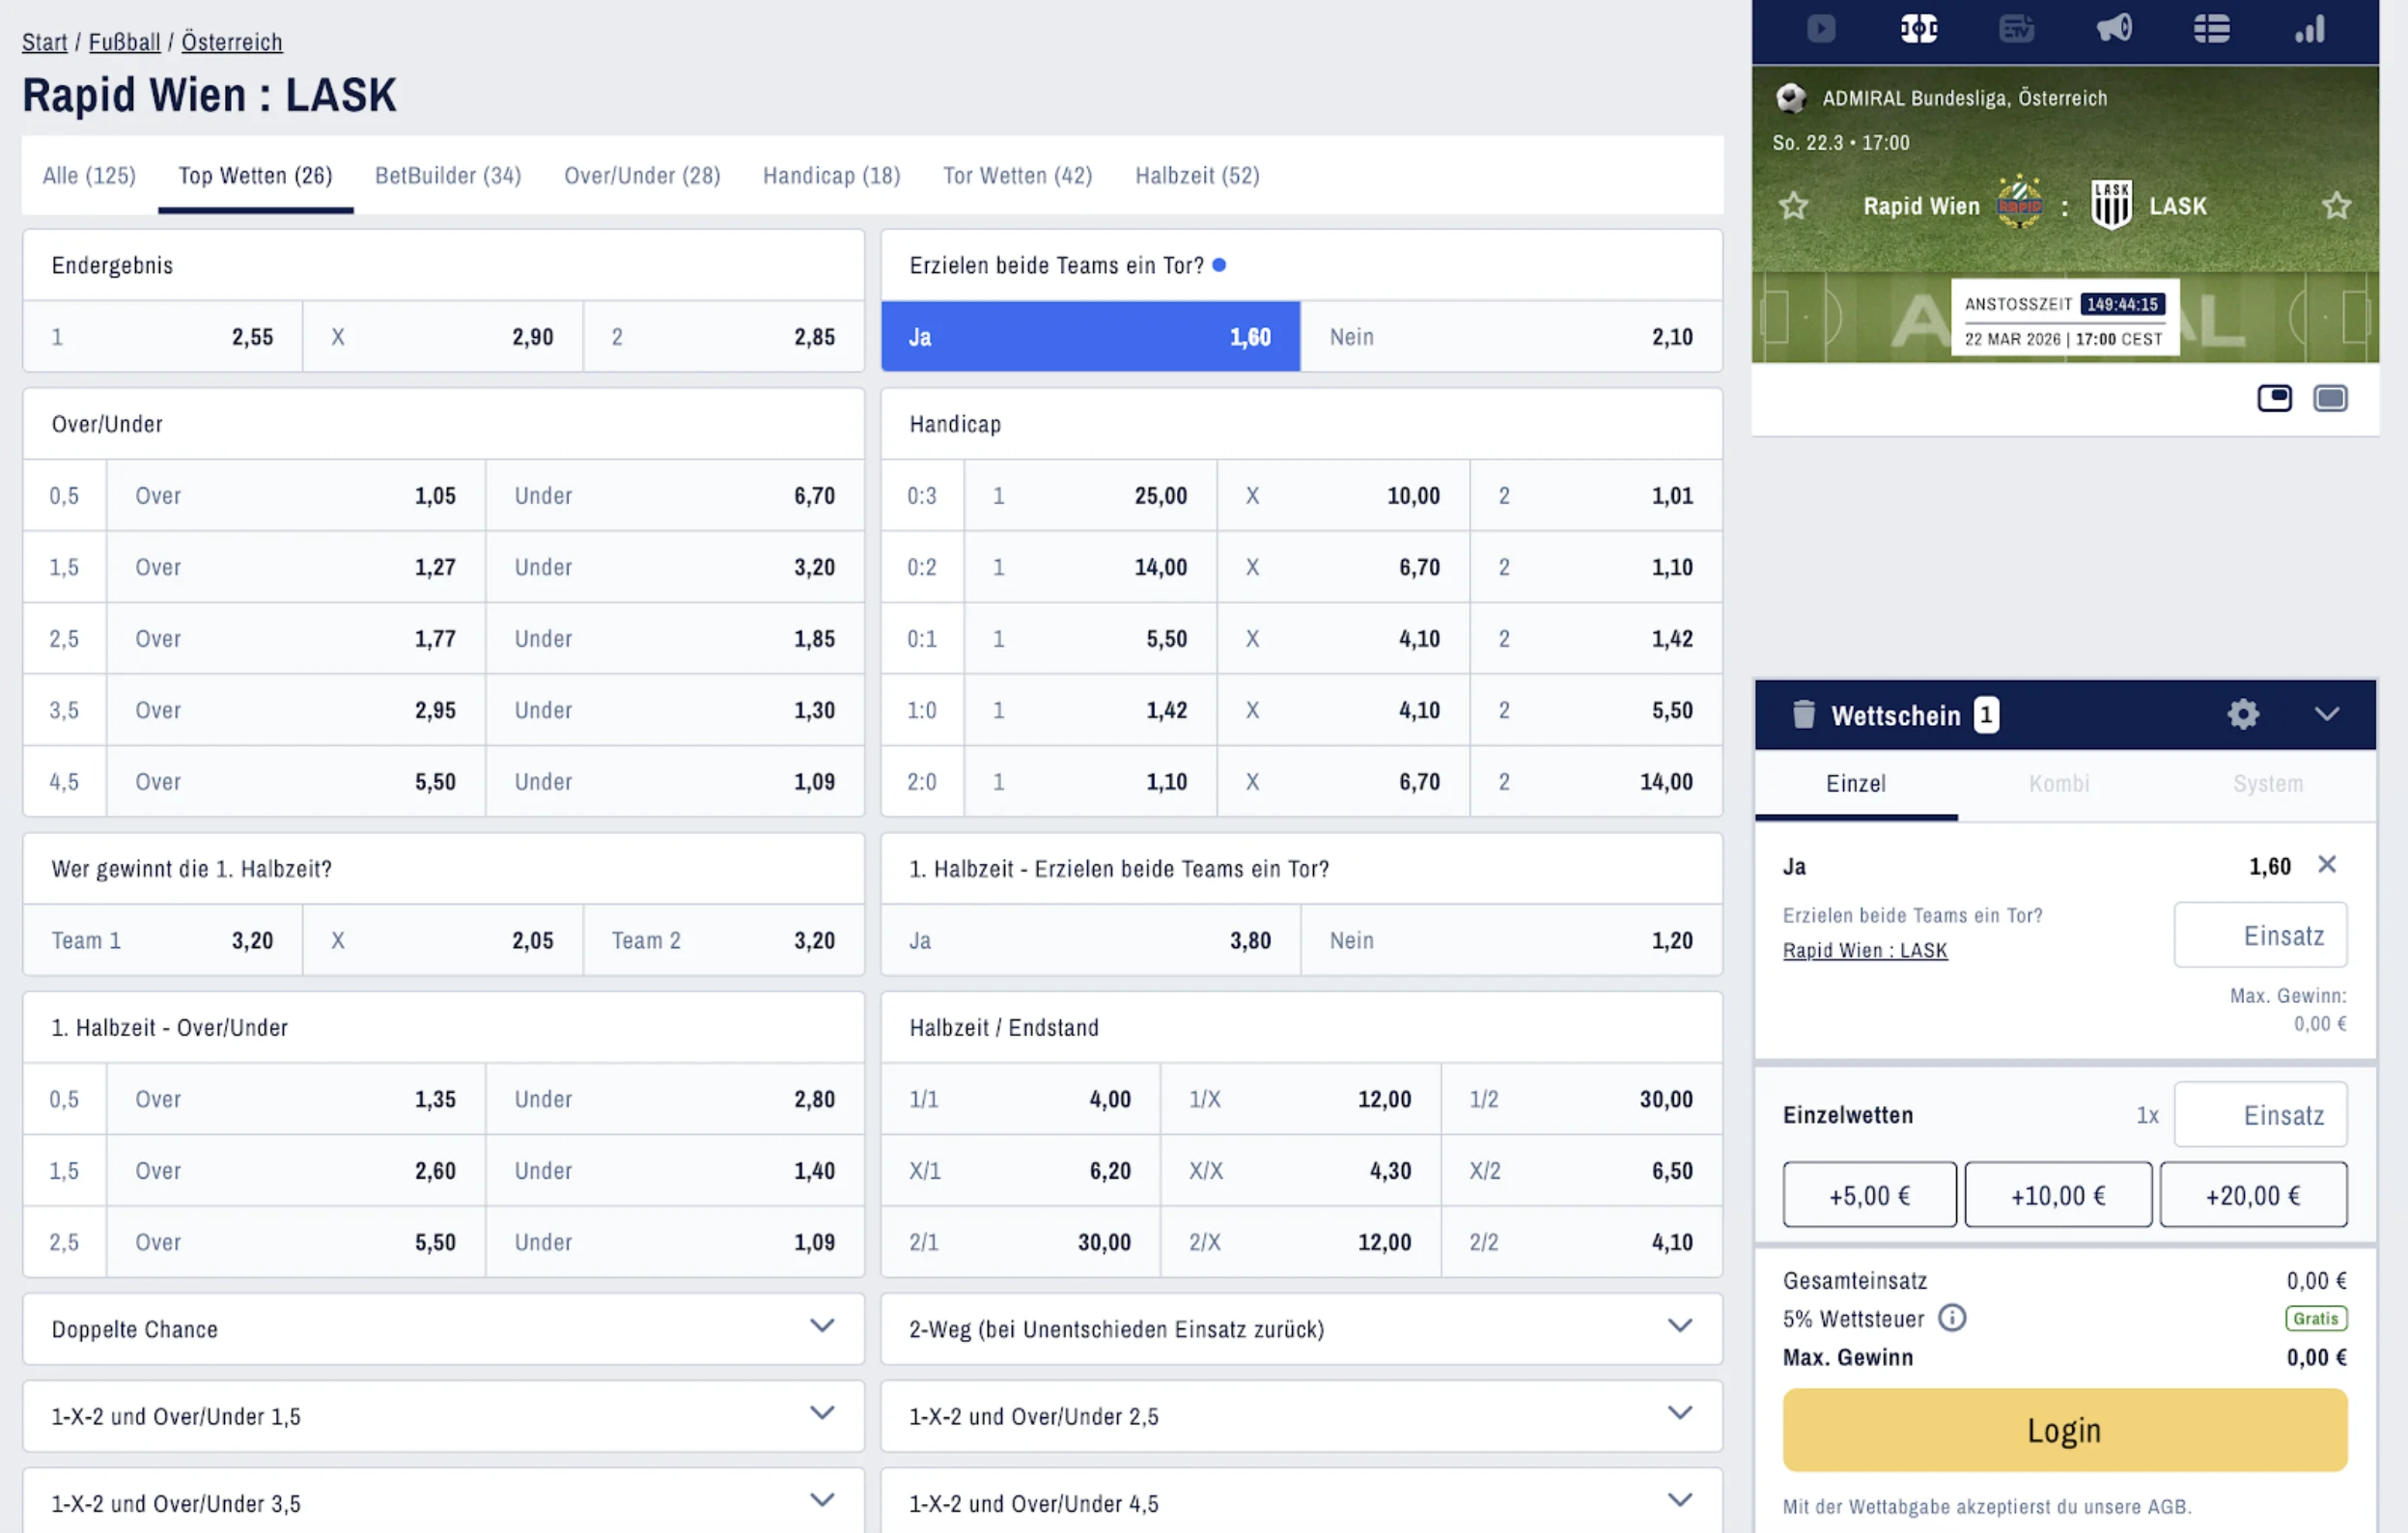Click the TV schedule icon
Screen dimensions: 2408x1533
pyautogui.click(x=2016, y=28)
